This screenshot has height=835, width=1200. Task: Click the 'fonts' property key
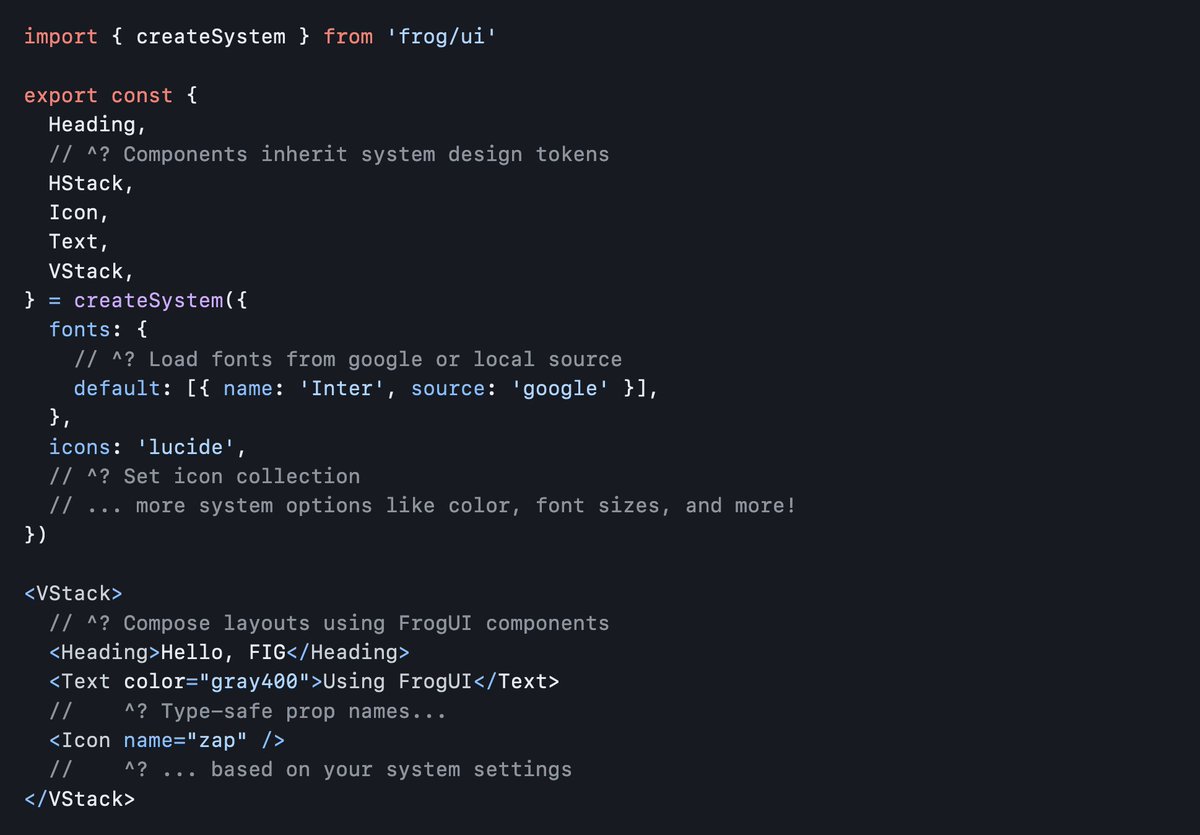click(80, 329)
